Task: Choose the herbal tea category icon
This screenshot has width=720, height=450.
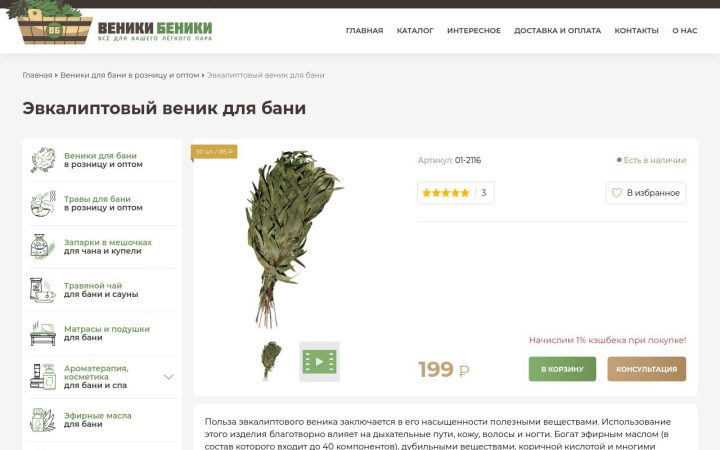Action: point(43,290)
